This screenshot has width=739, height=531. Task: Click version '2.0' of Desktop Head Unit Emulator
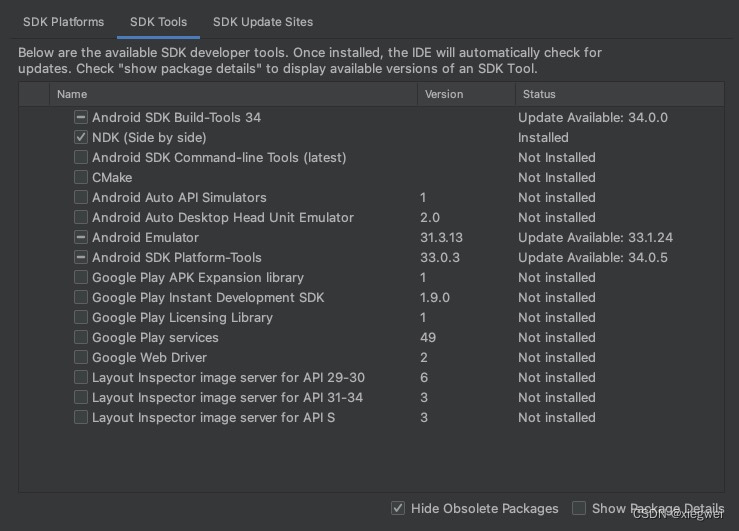pos(430,217)
